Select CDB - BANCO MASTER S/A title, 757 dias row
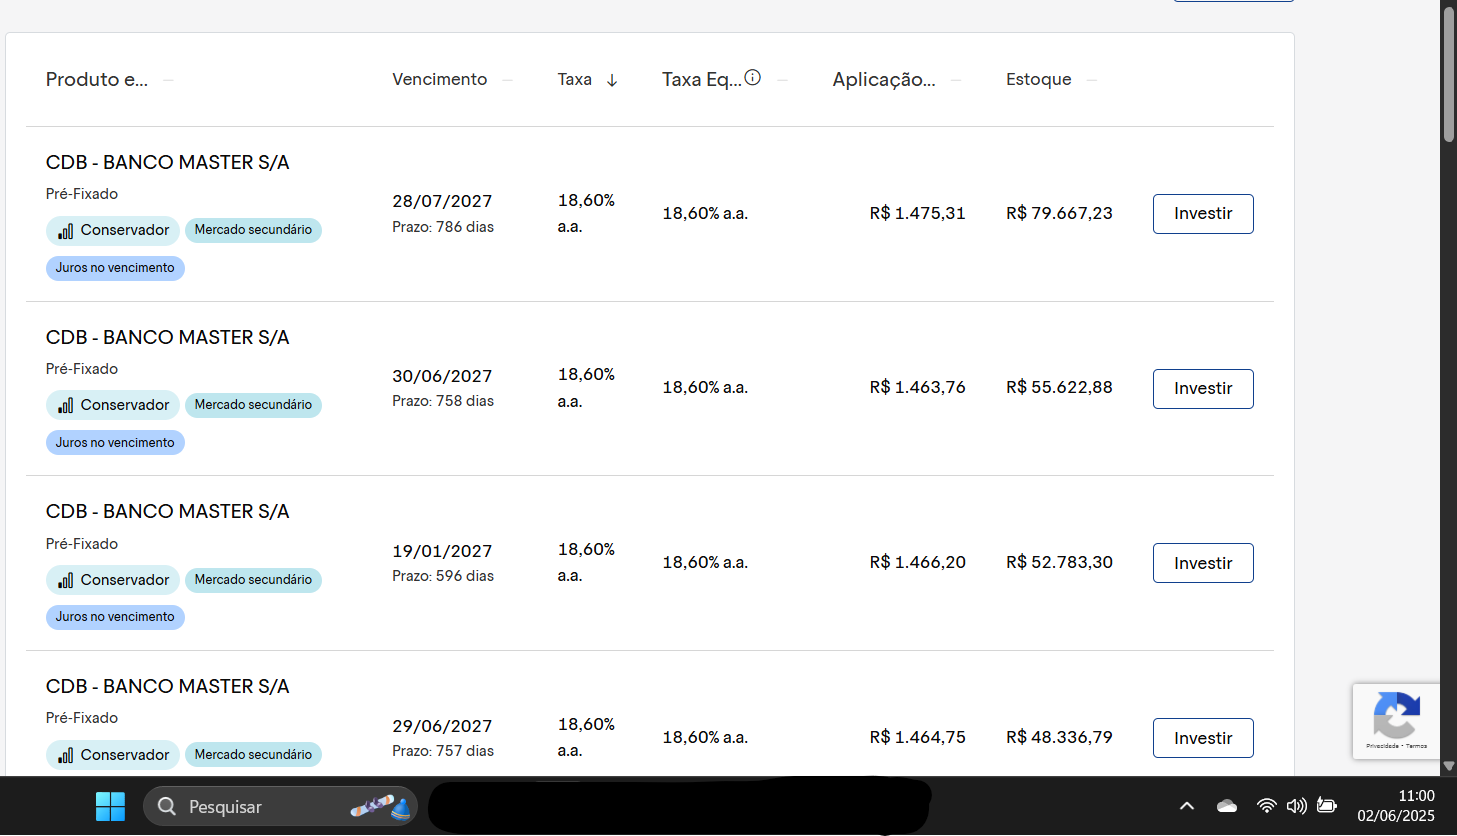The image size is (1457, 836). point(168,687)
